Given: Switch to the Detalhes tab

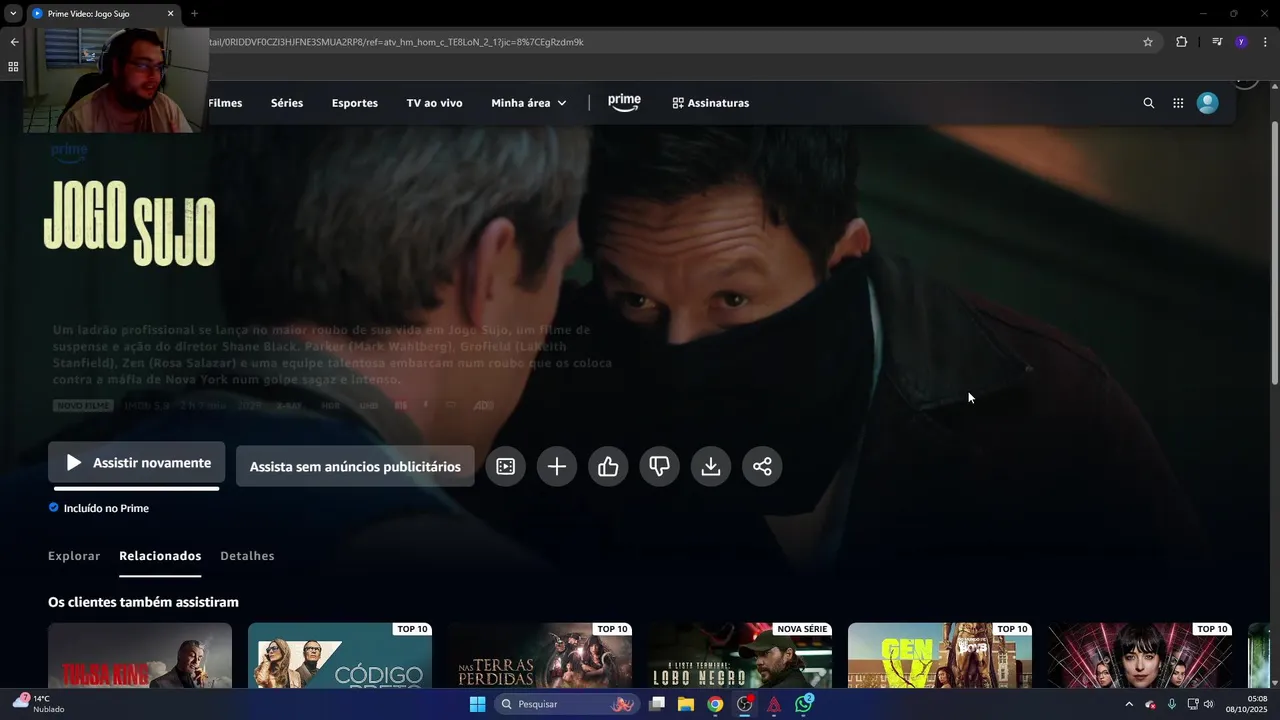Looking at the screenshot, I should click(x=247, y=556).
